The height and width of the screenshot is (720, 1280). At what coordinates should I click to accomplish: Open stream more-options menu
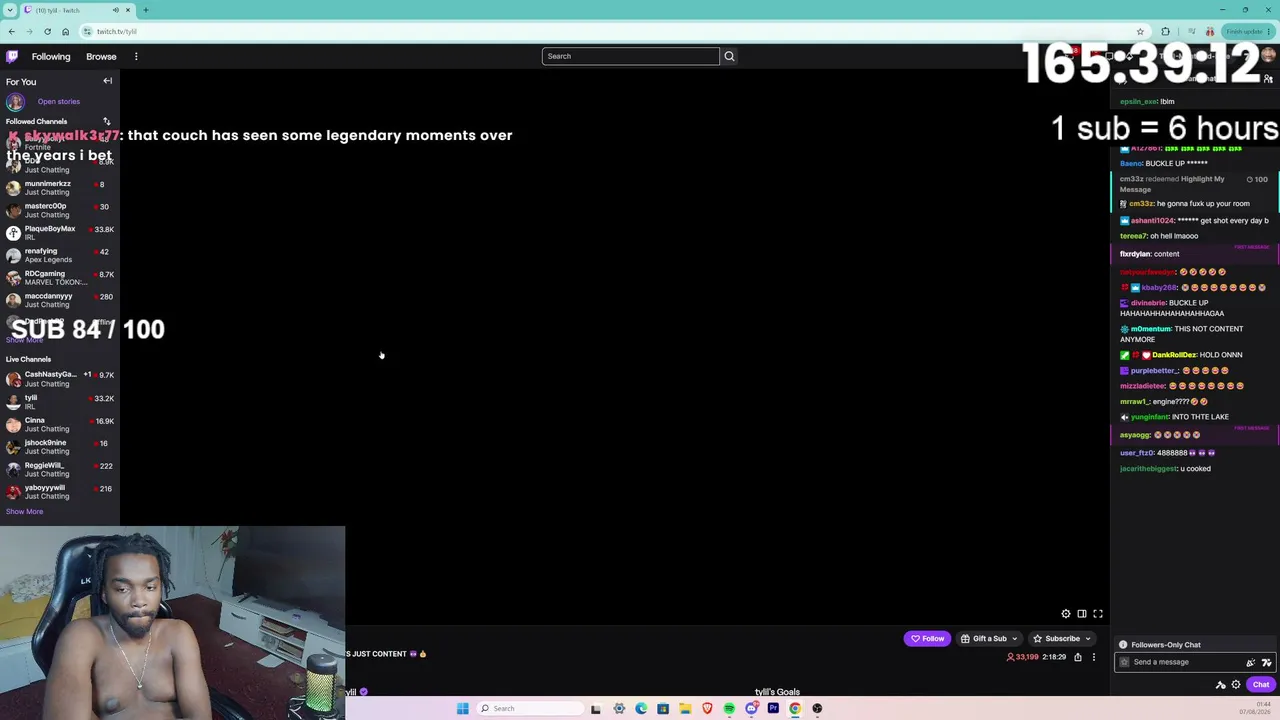(1094, 657)
